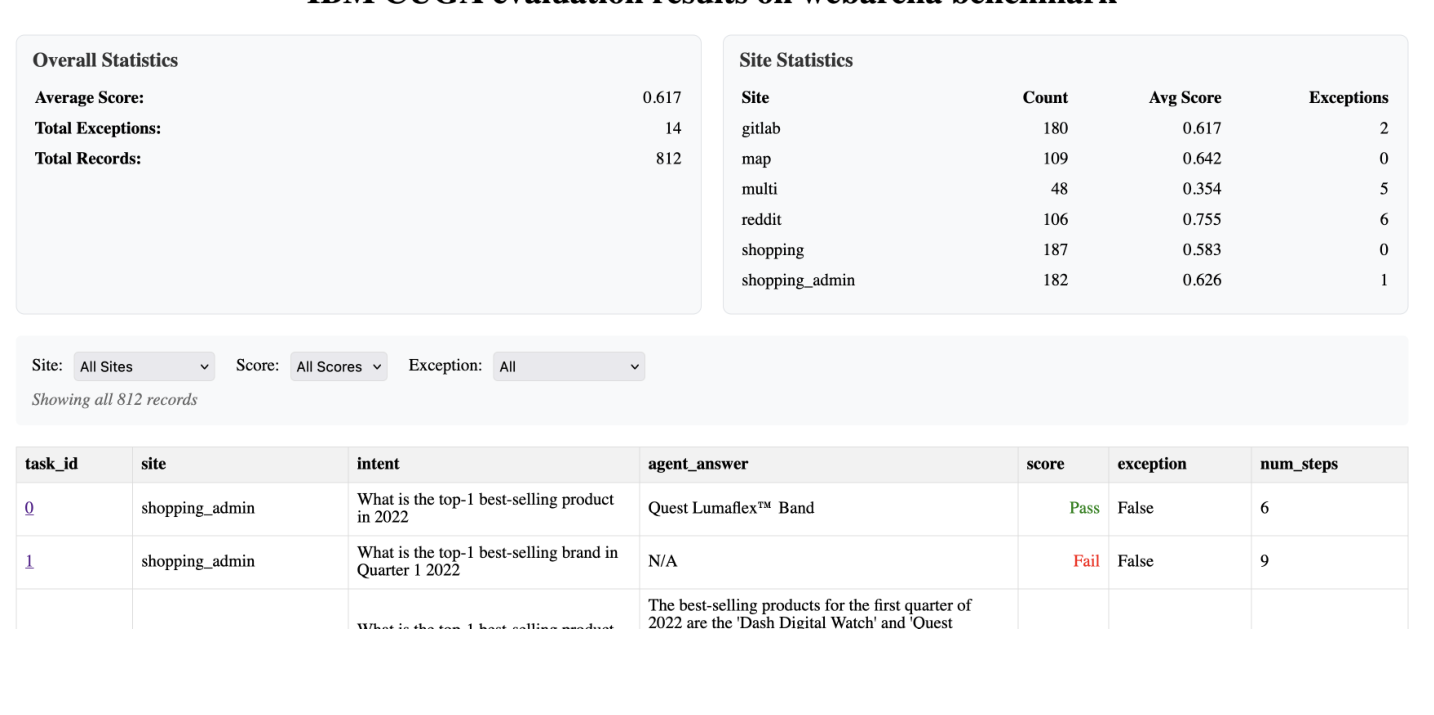This screenshot has height=715, width=1434.
Task: Click the reddit entry in Site Statistics
Action: pos(762,219)
